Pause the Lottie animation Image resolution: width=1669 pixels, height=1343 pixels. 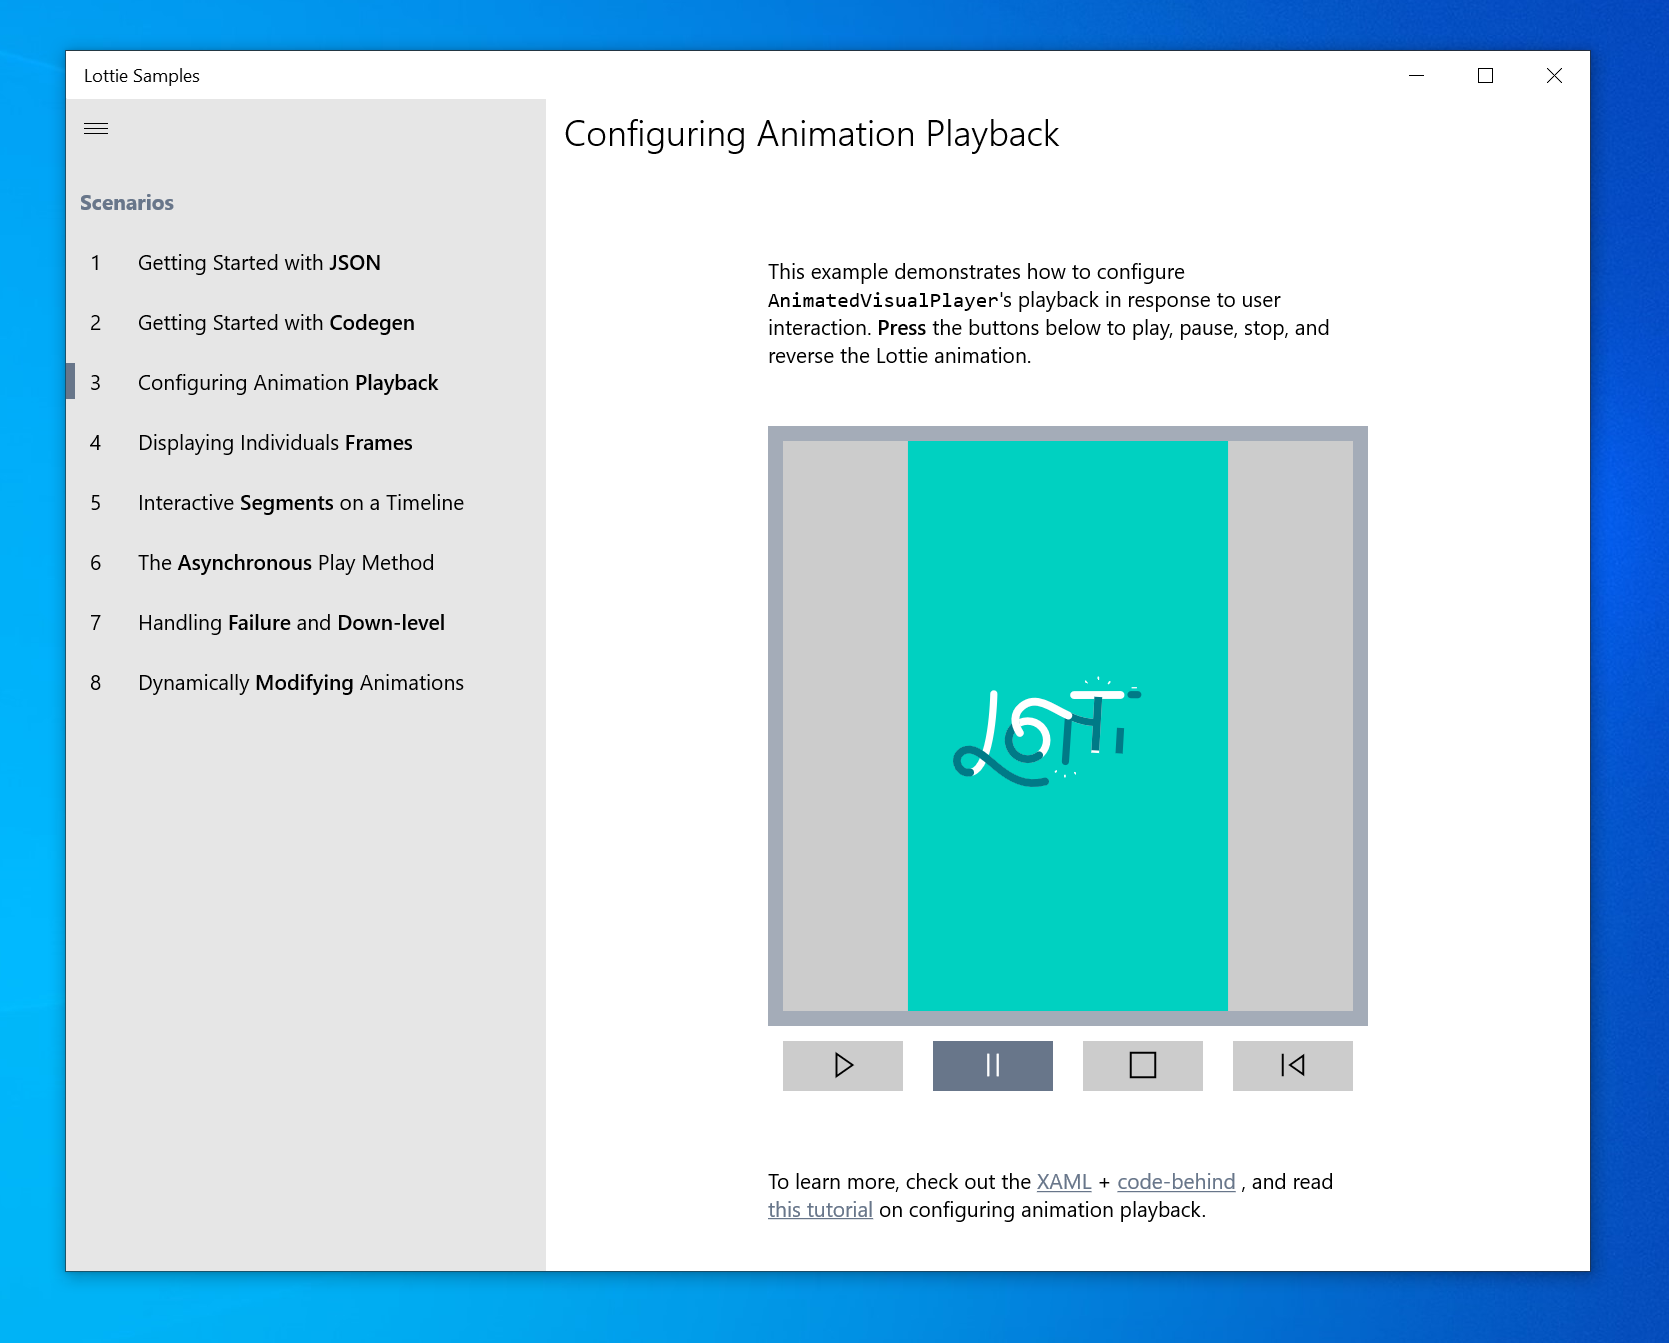coord(993,1065)
